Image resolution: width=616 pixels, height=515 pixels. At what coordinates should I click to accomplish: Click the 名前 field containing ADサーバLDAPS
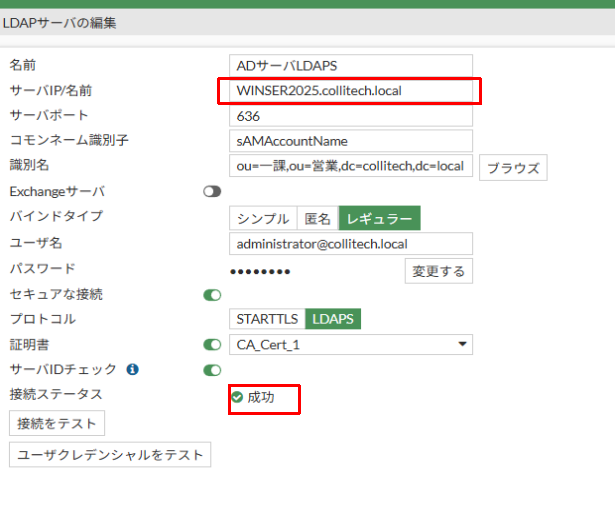(x=350, y=65)
